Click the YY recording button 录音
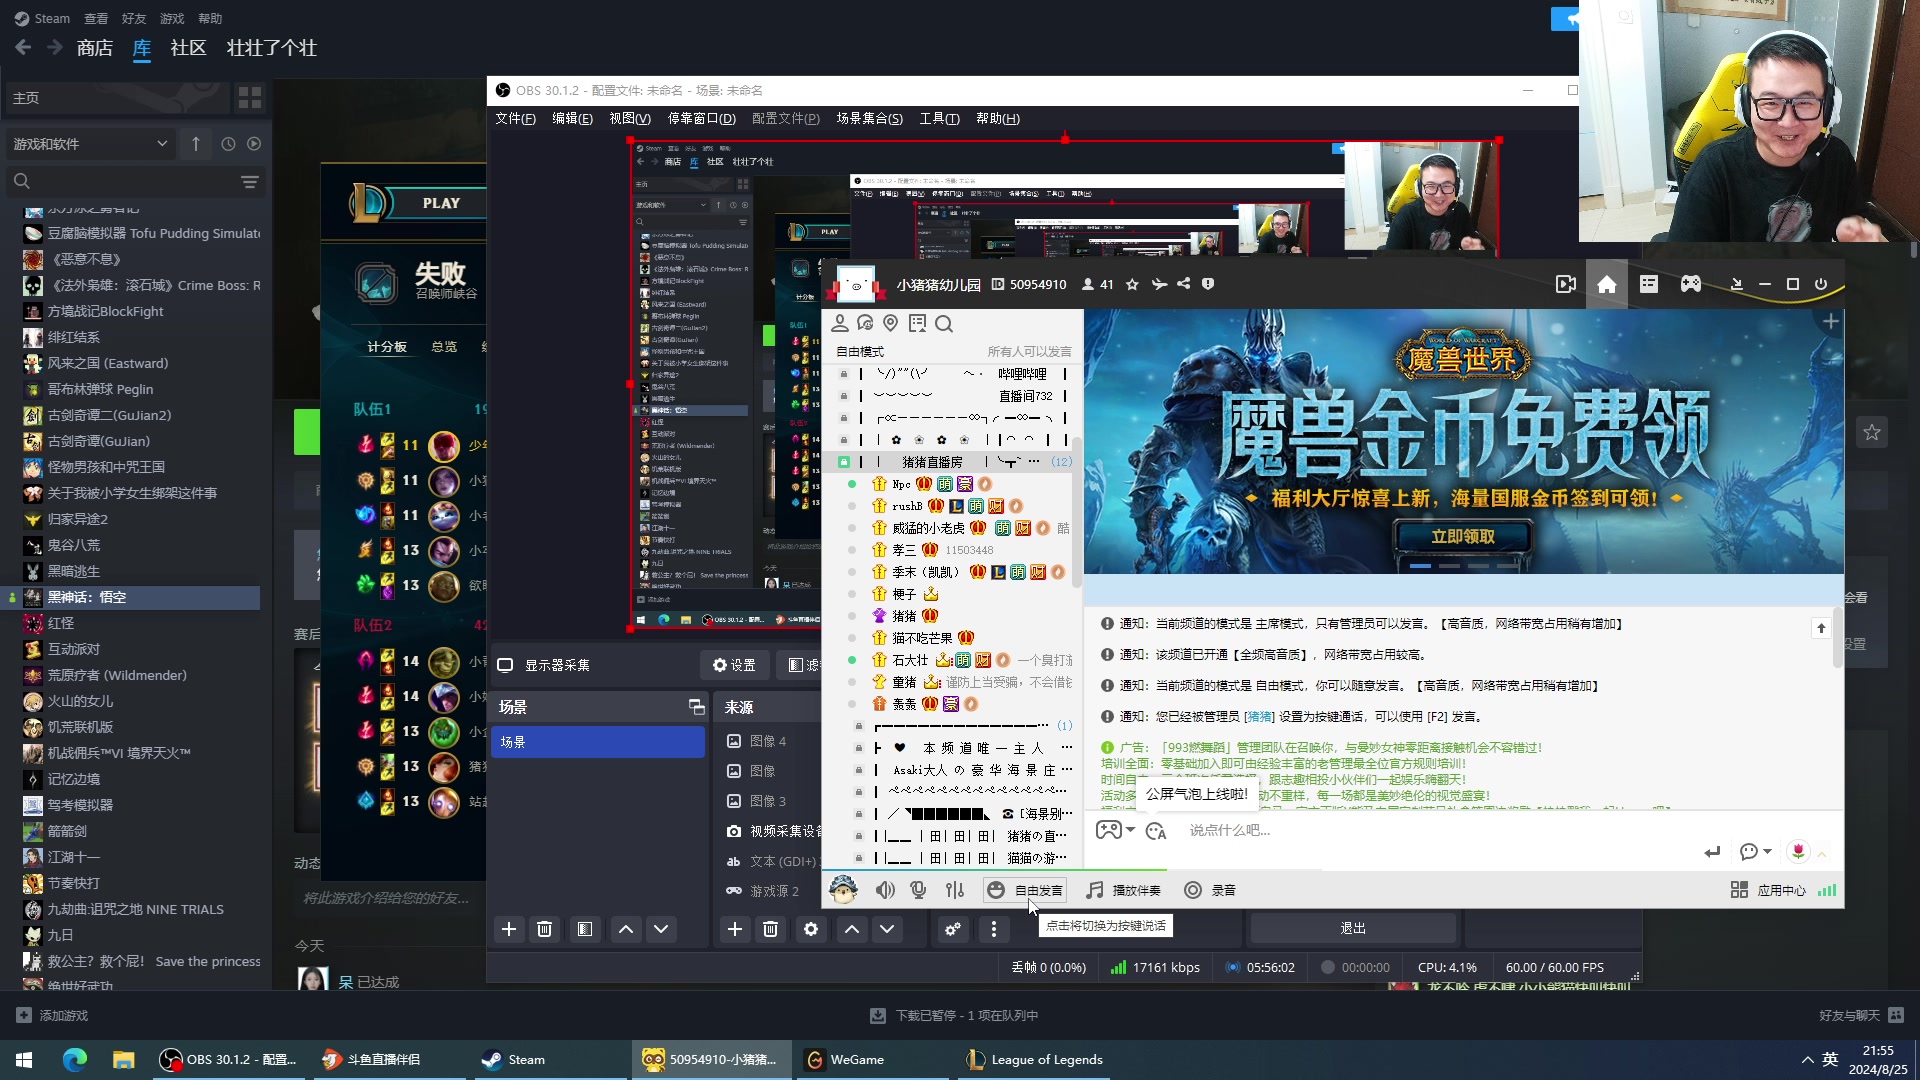This screenshot has height=1080, width=1920. click(1210, 890)
